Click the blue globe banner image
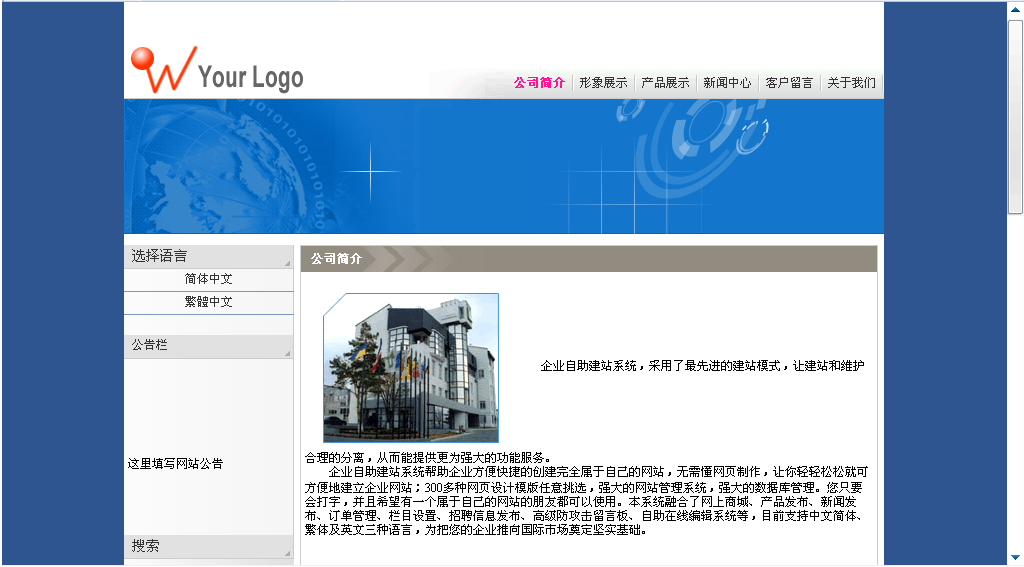Screen dimensions: 1024x567 pyautogui.click(x=504, y=167)
